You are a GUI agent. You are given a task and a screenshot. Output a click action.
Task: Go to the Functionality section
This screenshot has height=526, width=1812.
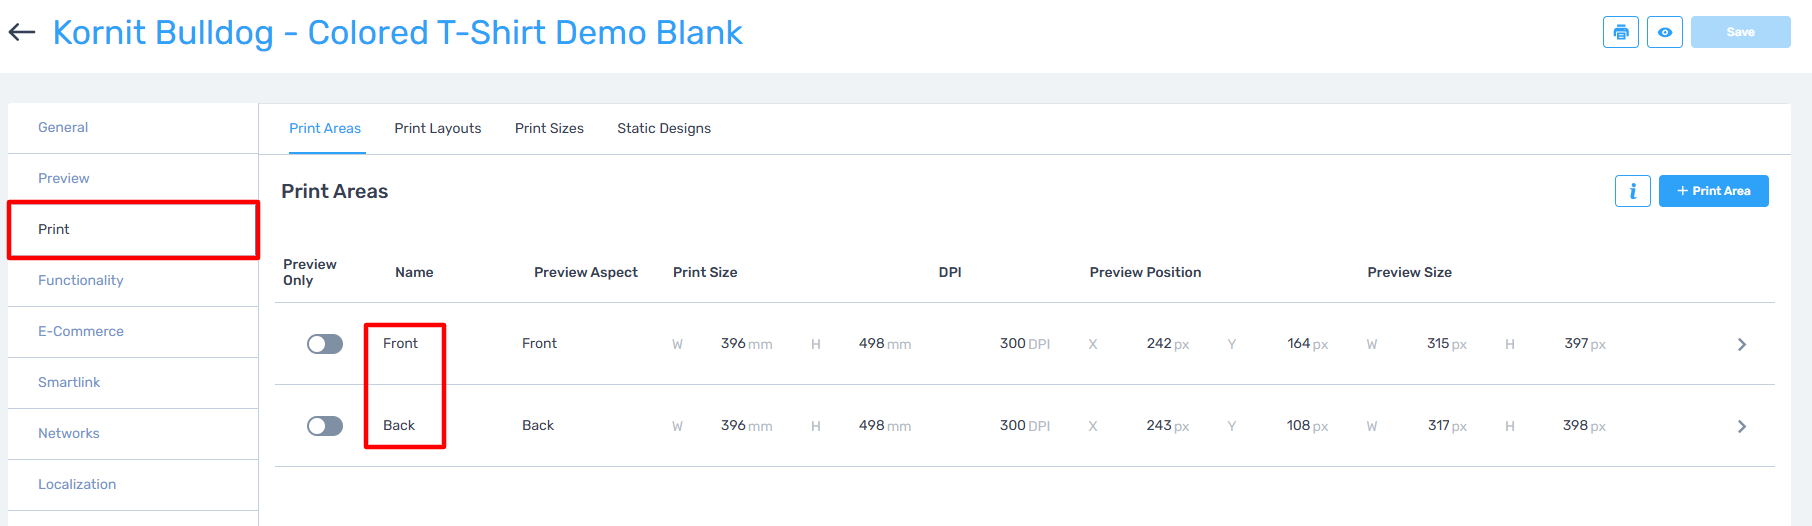(x=81, y=280)
